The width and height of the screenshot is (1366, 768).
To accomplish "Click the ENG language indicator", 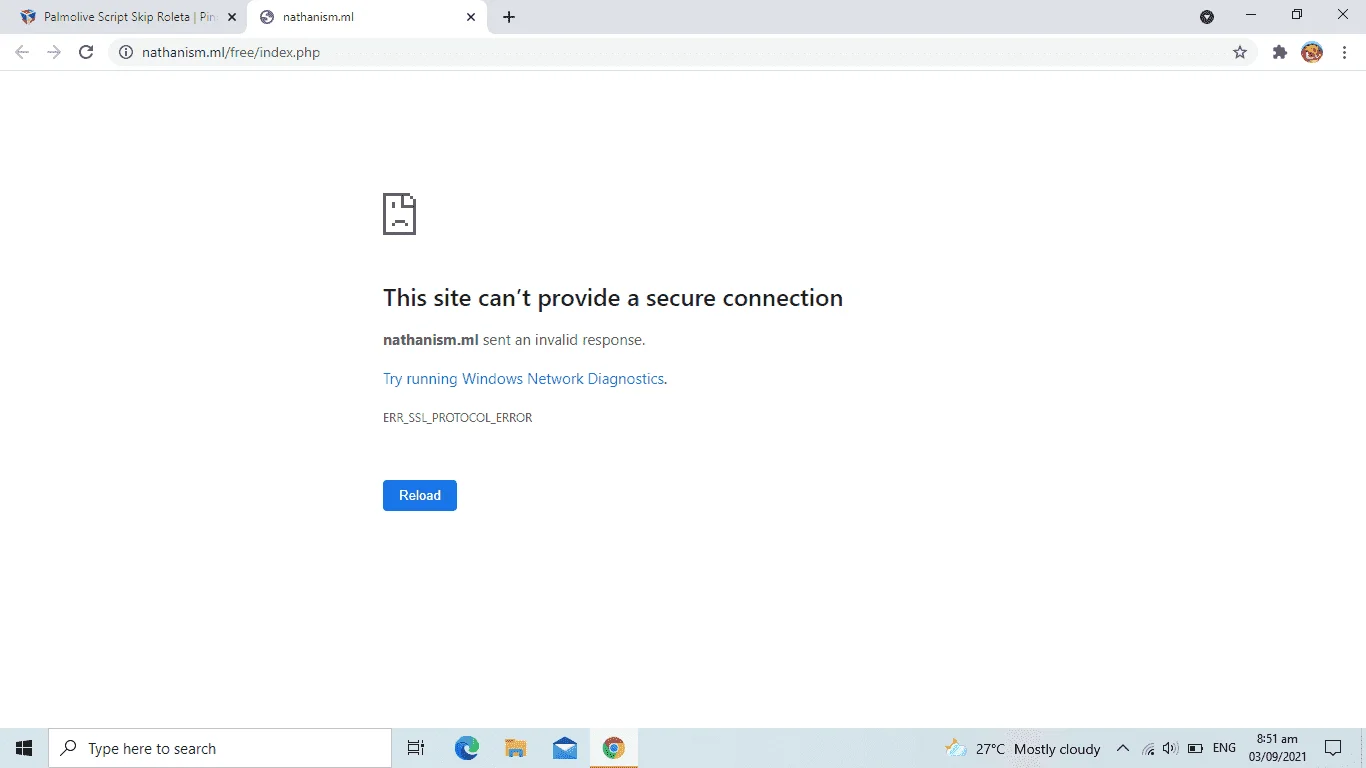I will click(x=1224, y=748).
